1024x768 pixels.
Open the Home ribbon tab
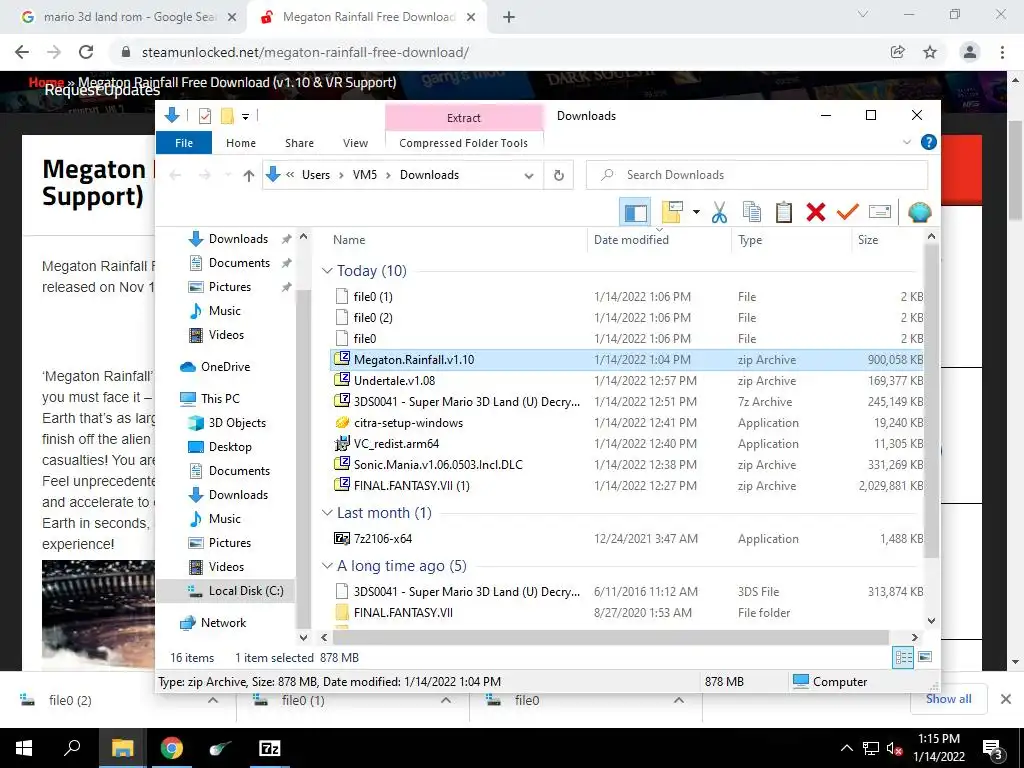coord(241,143)
